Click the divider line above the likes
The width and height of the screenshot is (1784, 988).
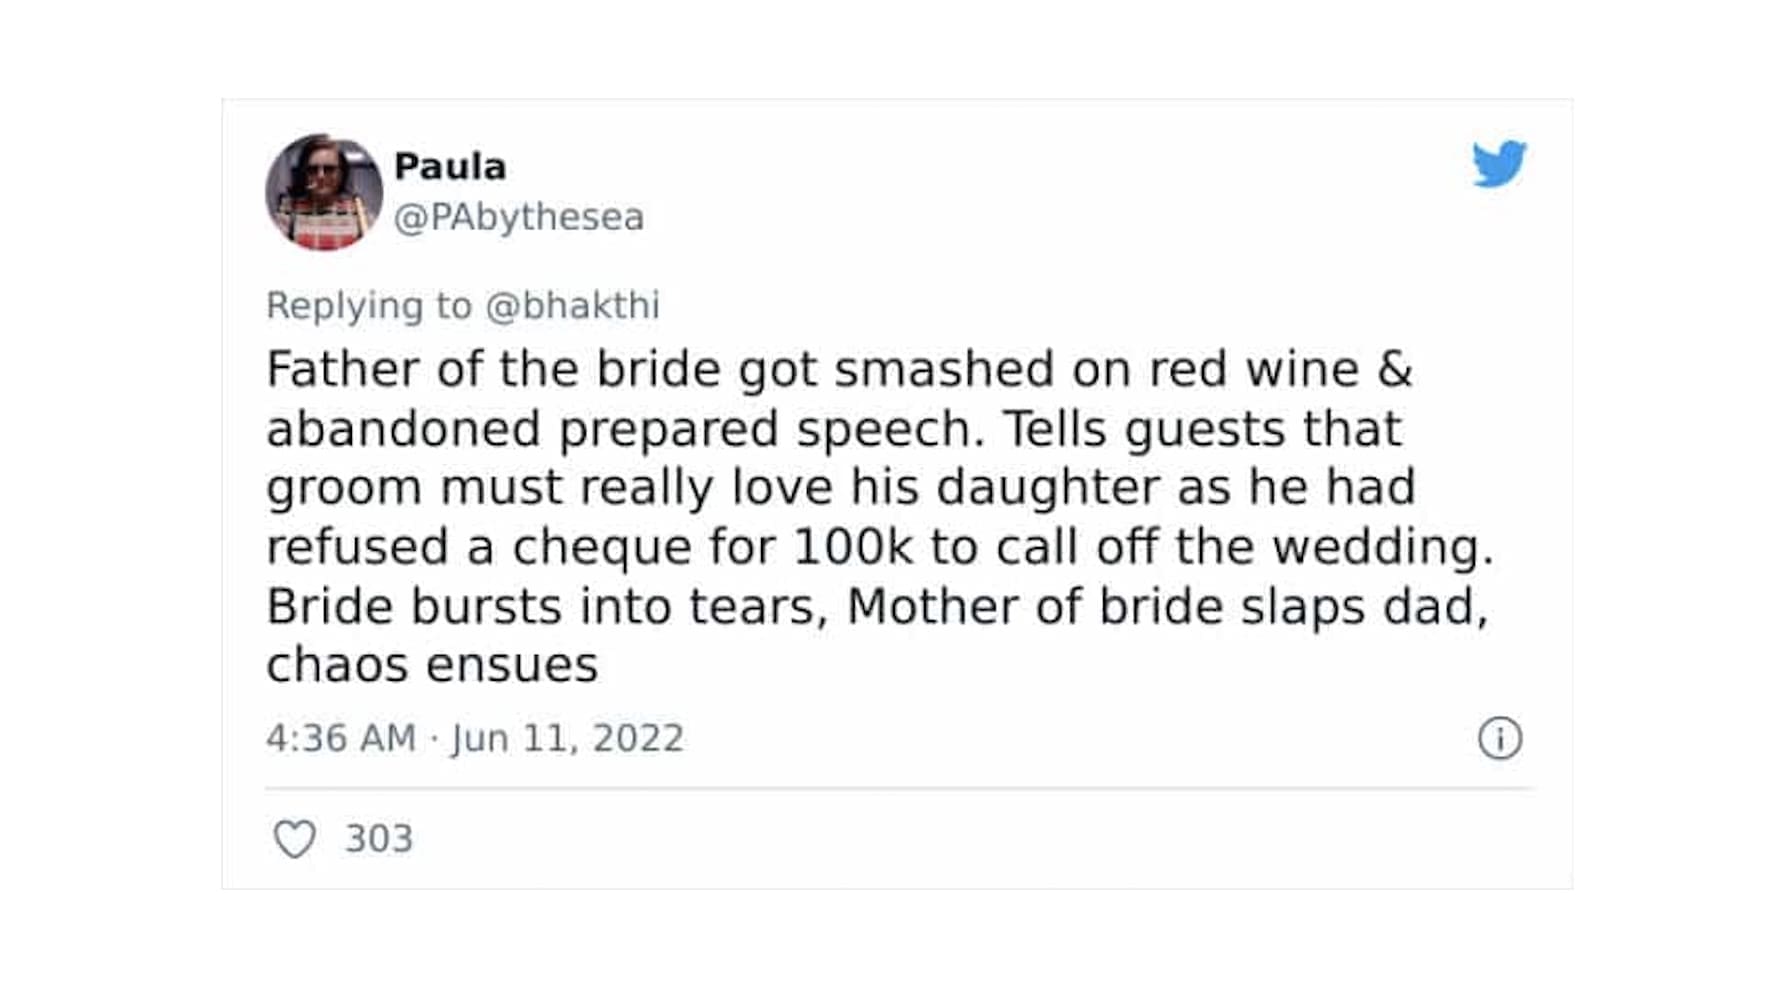[897, 789]
